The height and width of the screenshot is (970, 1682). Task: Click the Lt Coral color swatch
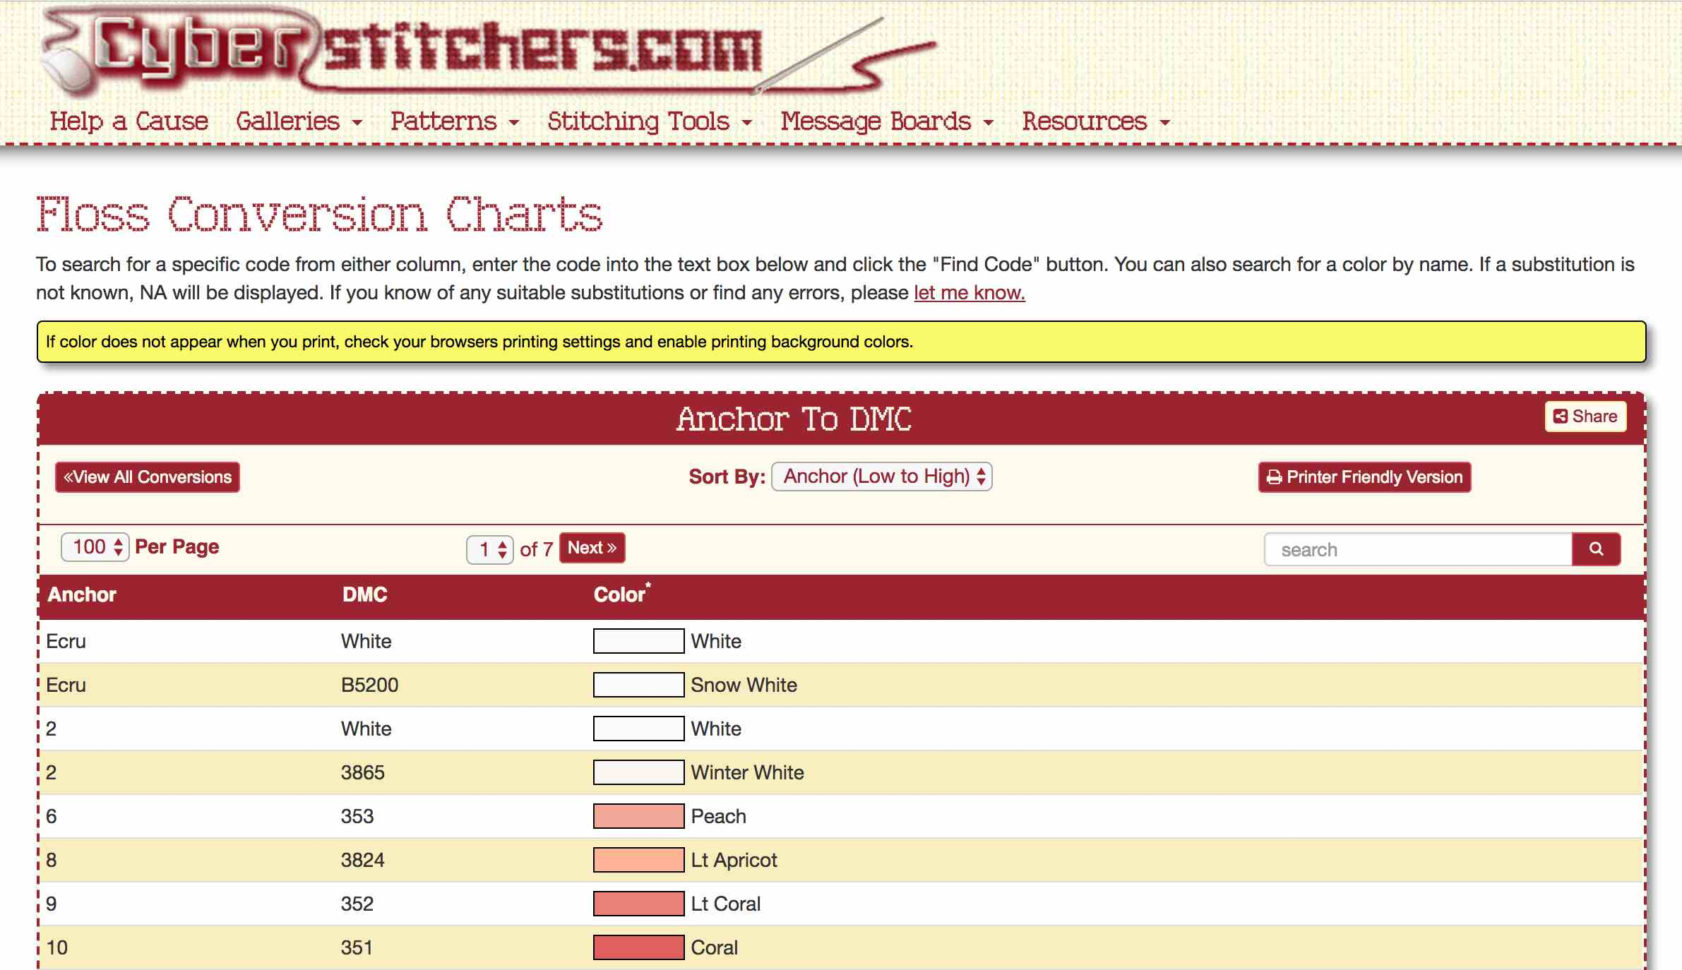click(x=638, y=904)
